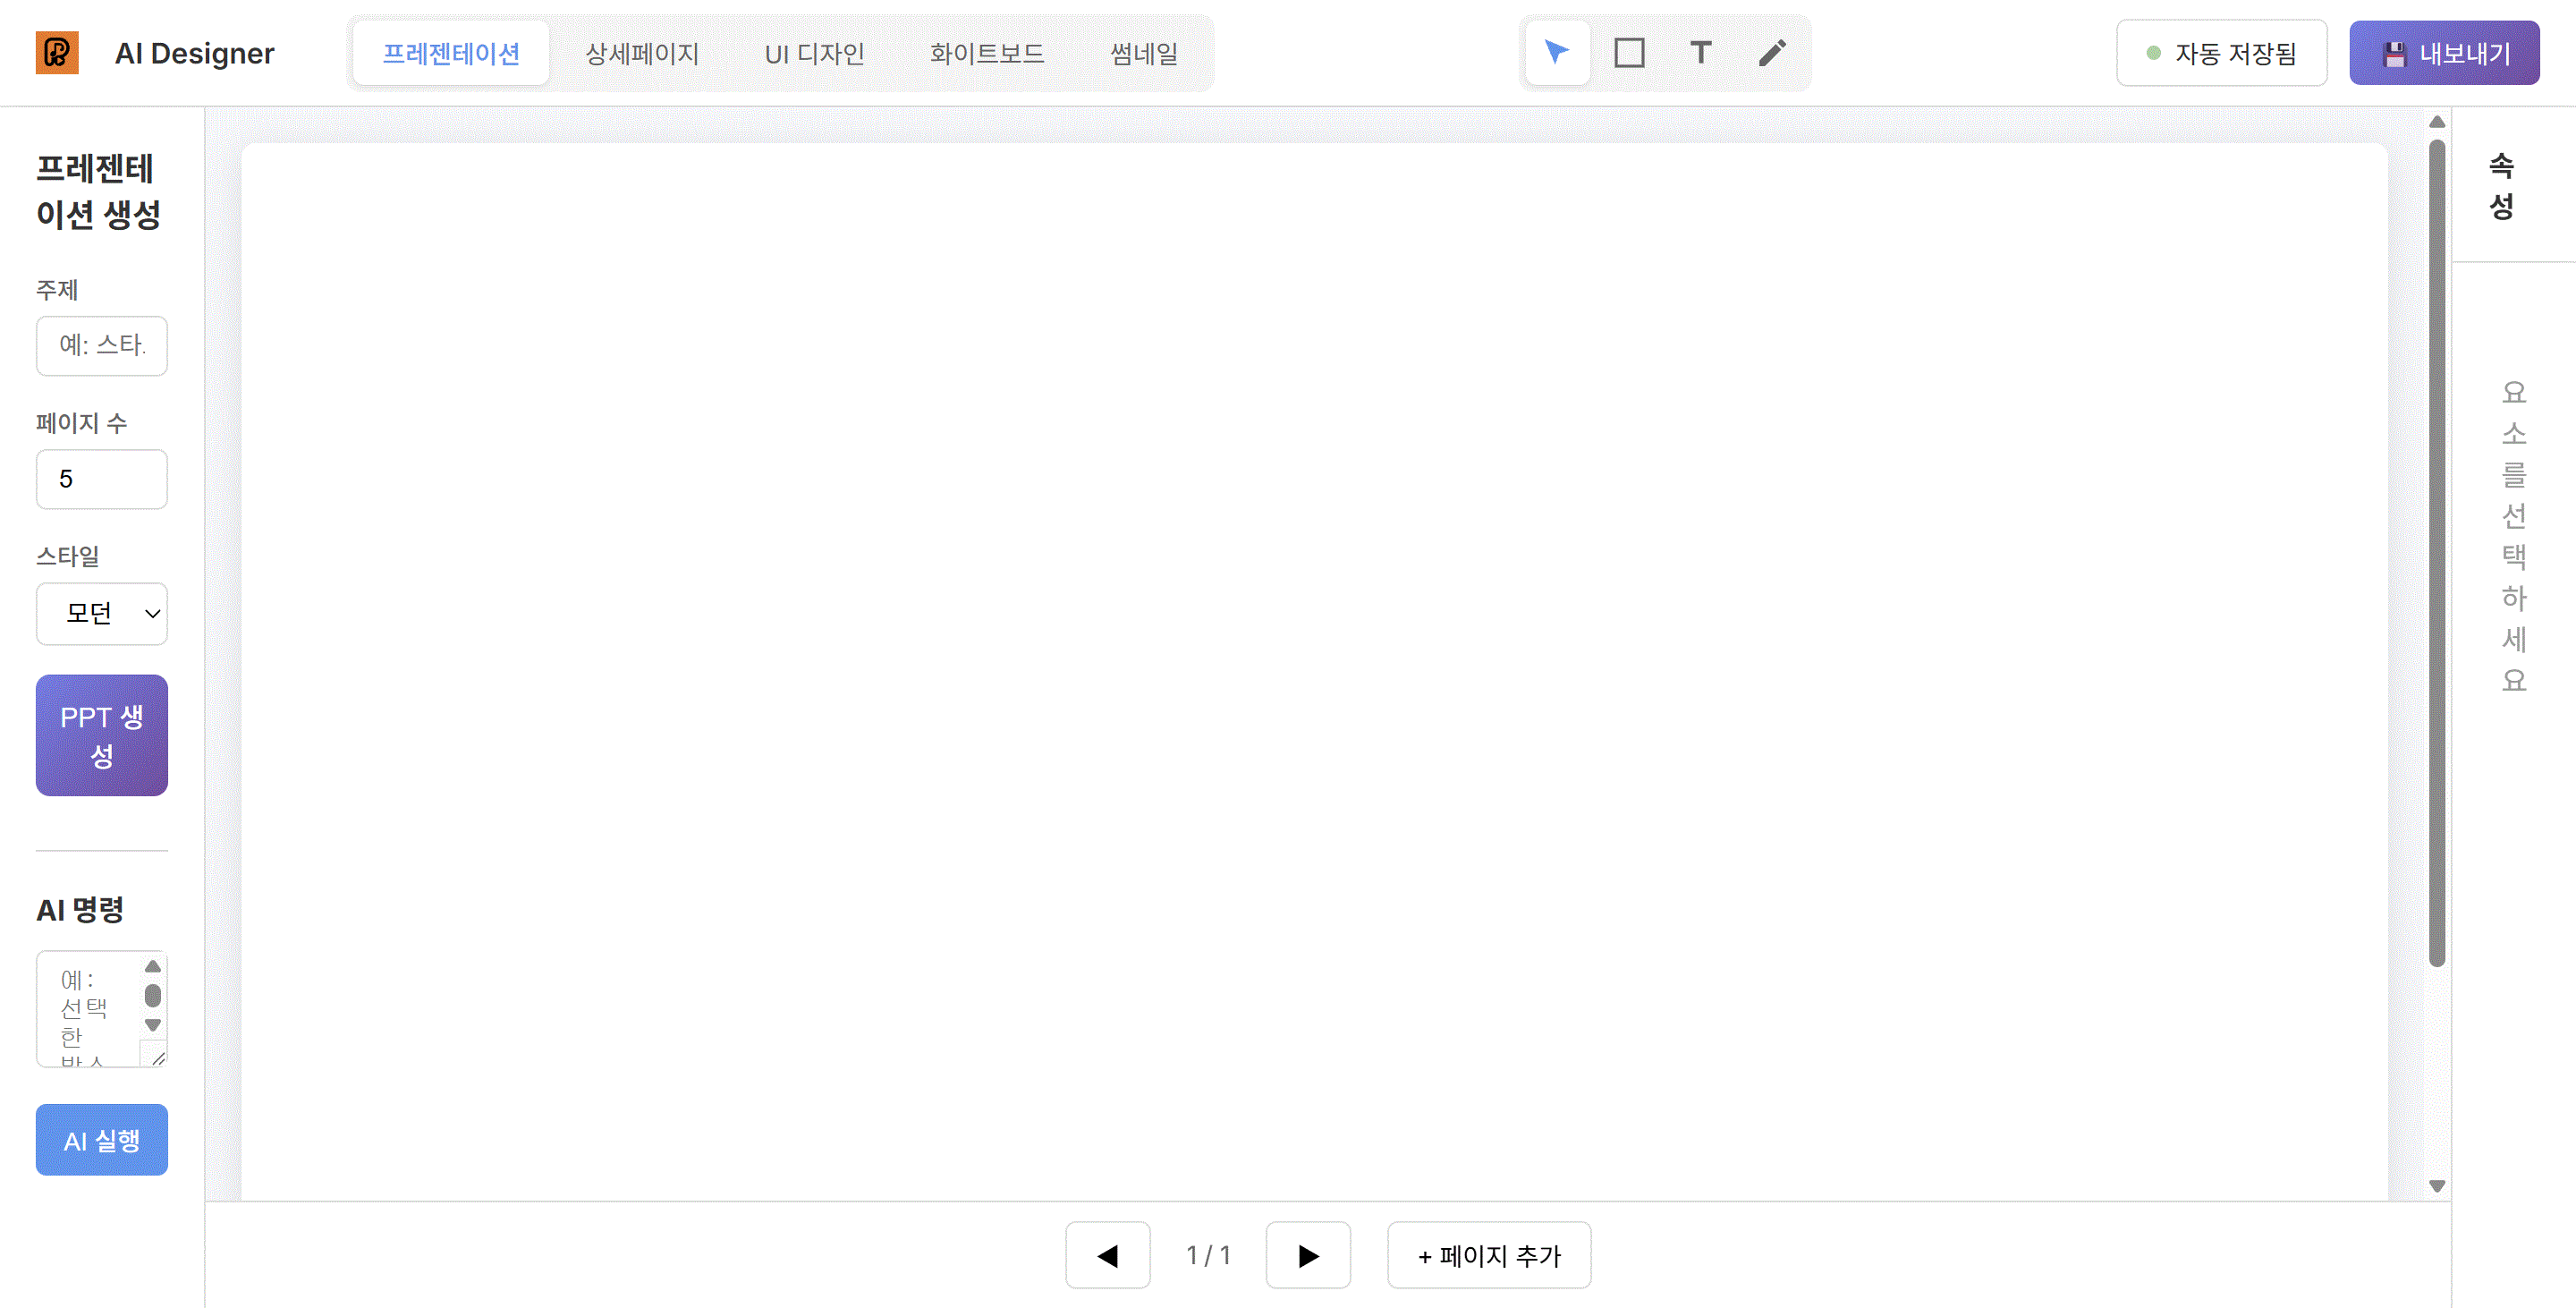Image resolution: width=2576 pixels, height=1308 pixels.
Task: Go to next page arrow
Action: click(x=1307, y=1255)
